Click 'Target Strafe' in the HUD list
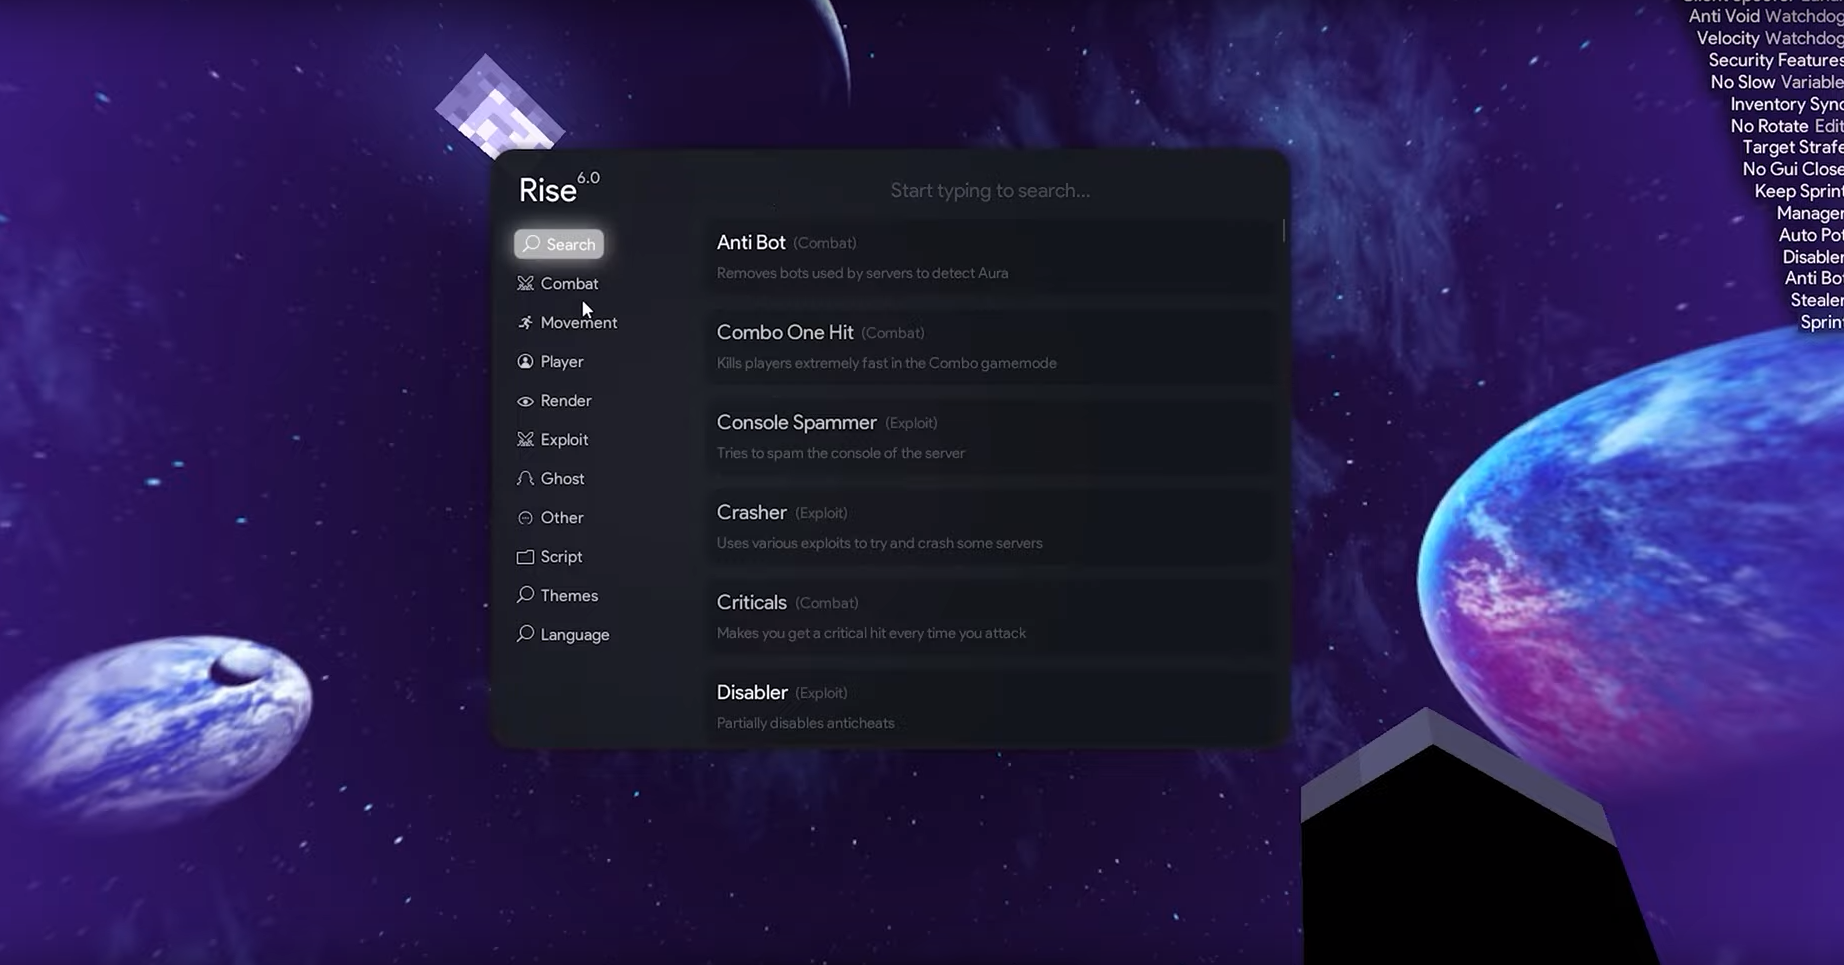This screenshot has width=1844, height=965. 1793,147
